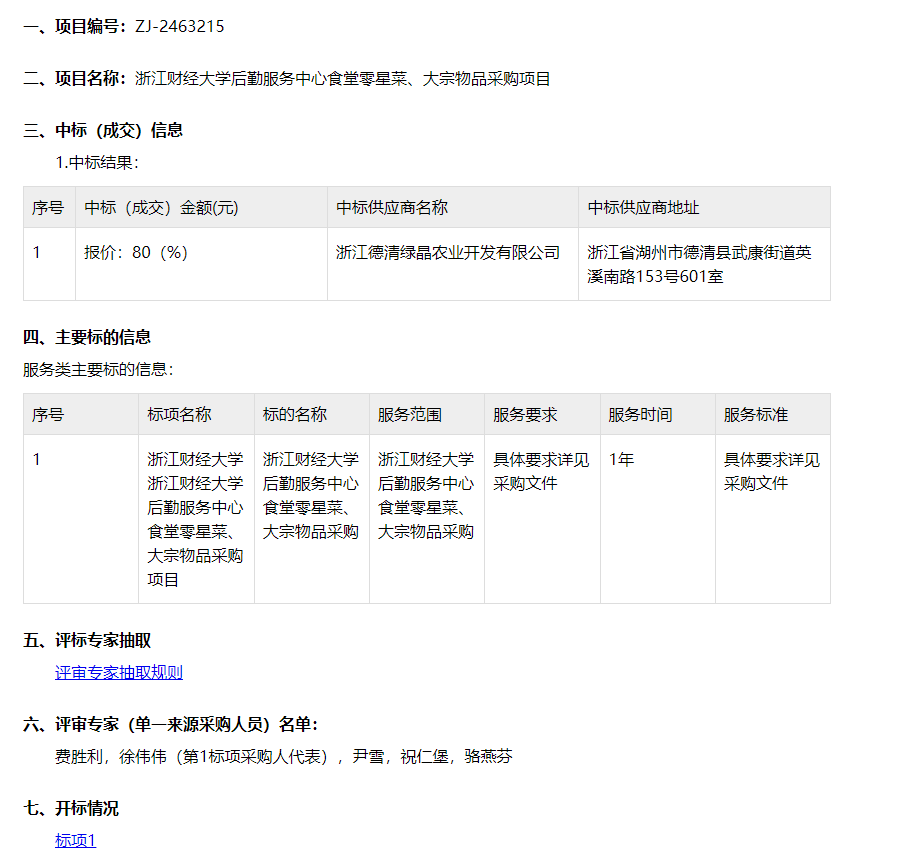Click the 四、主要标的信息 heading
907x868 pixels.
(88, 338)
